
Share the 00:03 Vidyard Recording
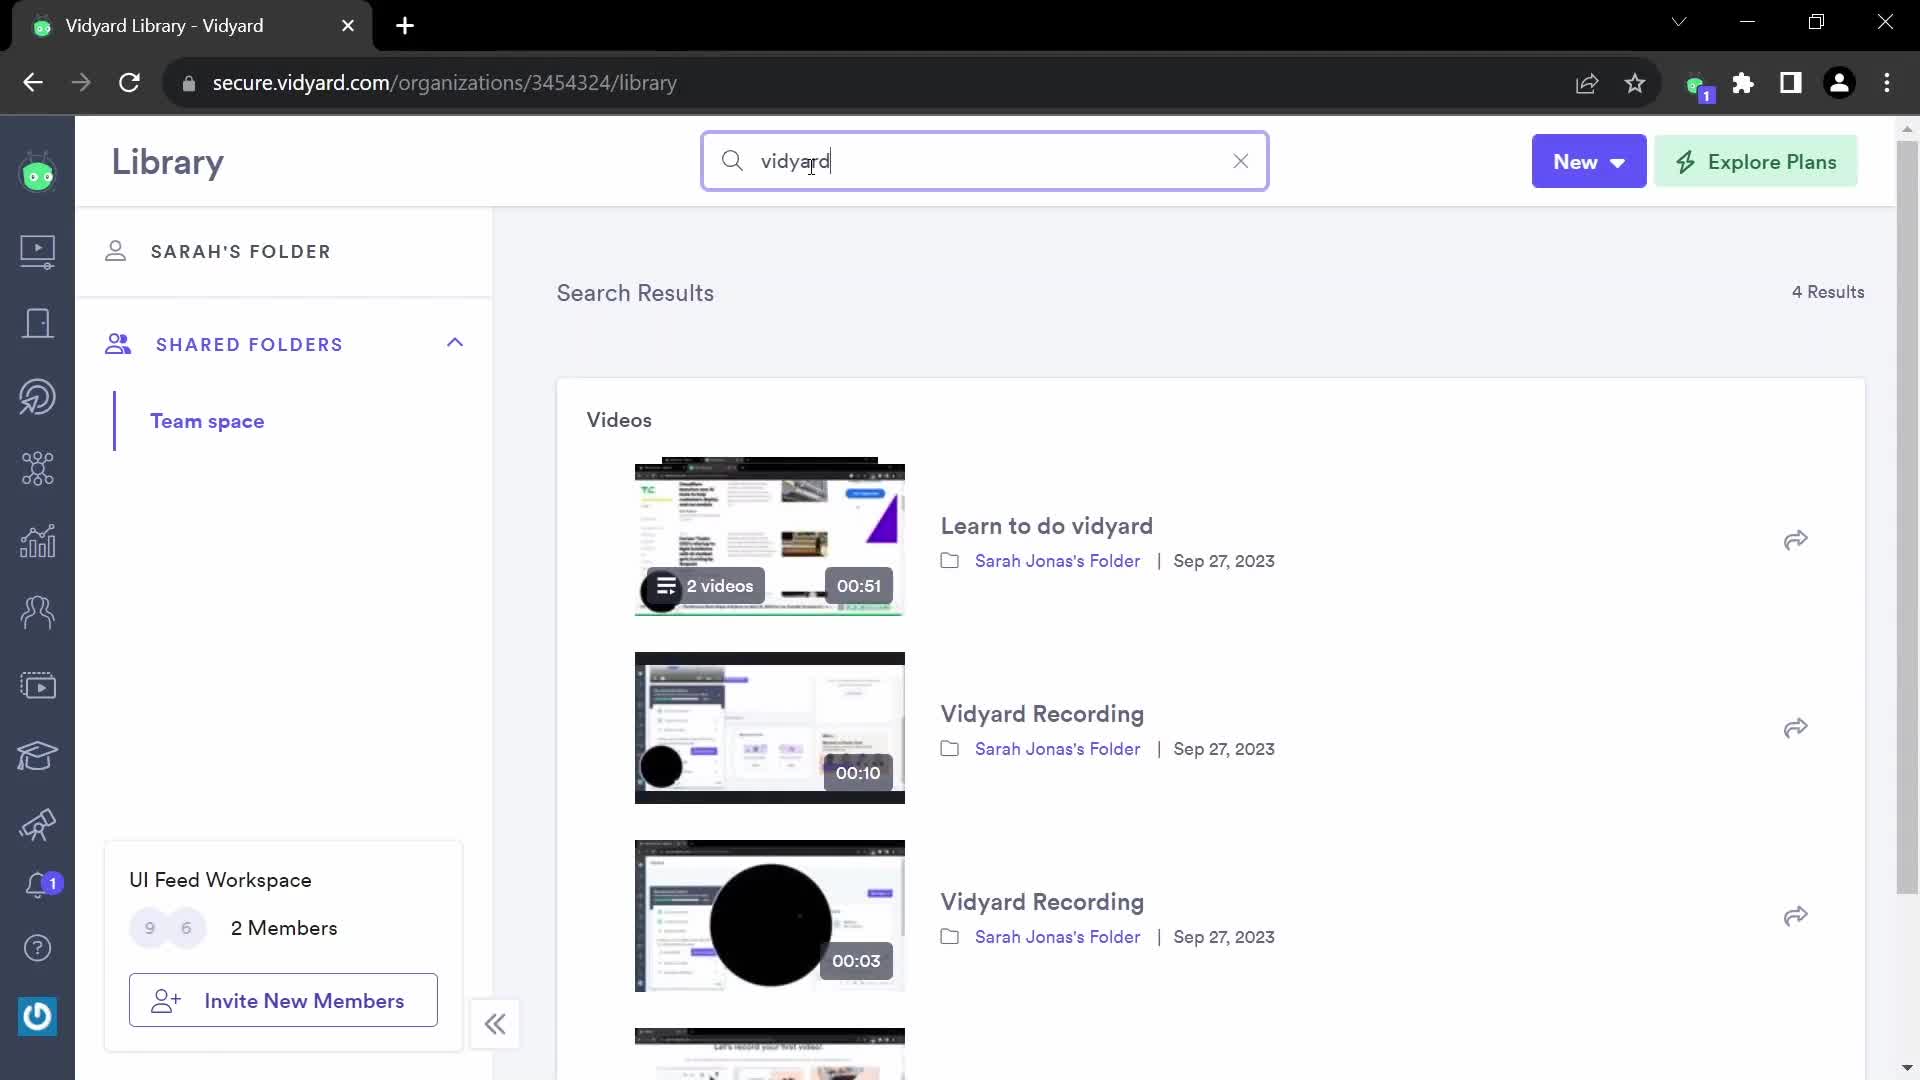coord(1796,916)
